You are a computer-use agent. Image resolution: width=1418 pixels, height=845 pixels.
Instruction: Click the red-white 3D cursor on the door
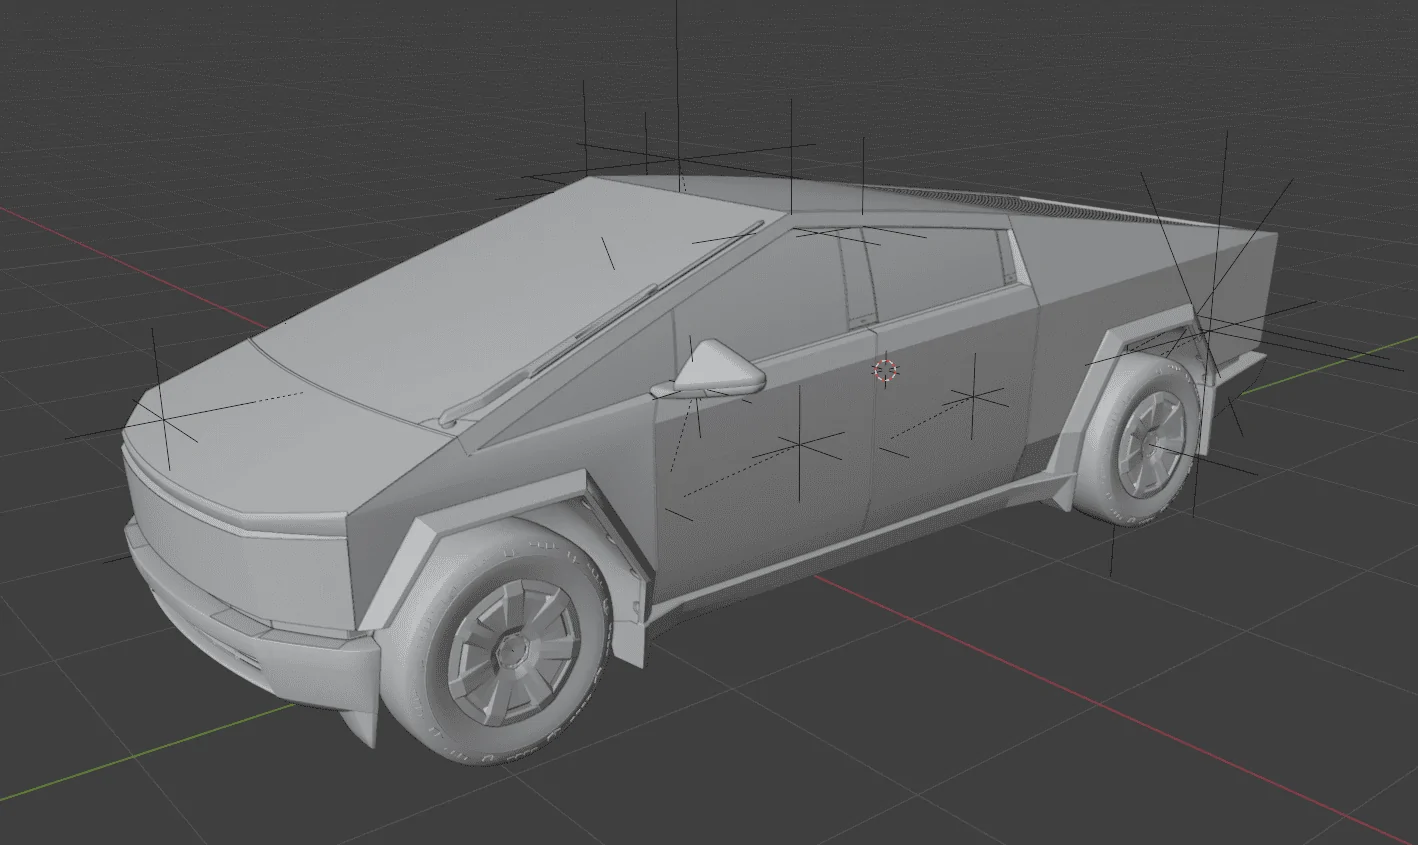tap(885, 370)
